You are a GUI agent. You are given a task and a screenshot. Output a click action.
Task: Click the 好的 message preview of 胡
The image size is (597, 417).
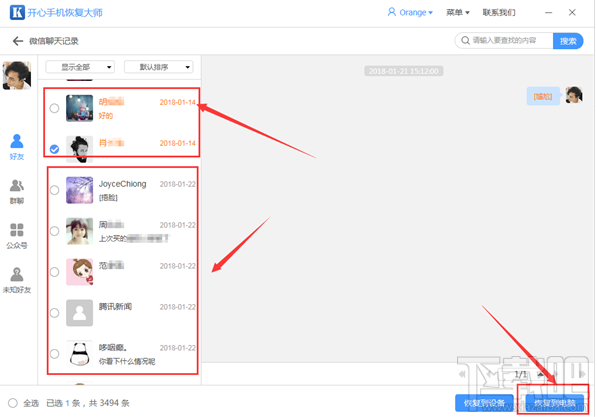(x=106, y=115)
